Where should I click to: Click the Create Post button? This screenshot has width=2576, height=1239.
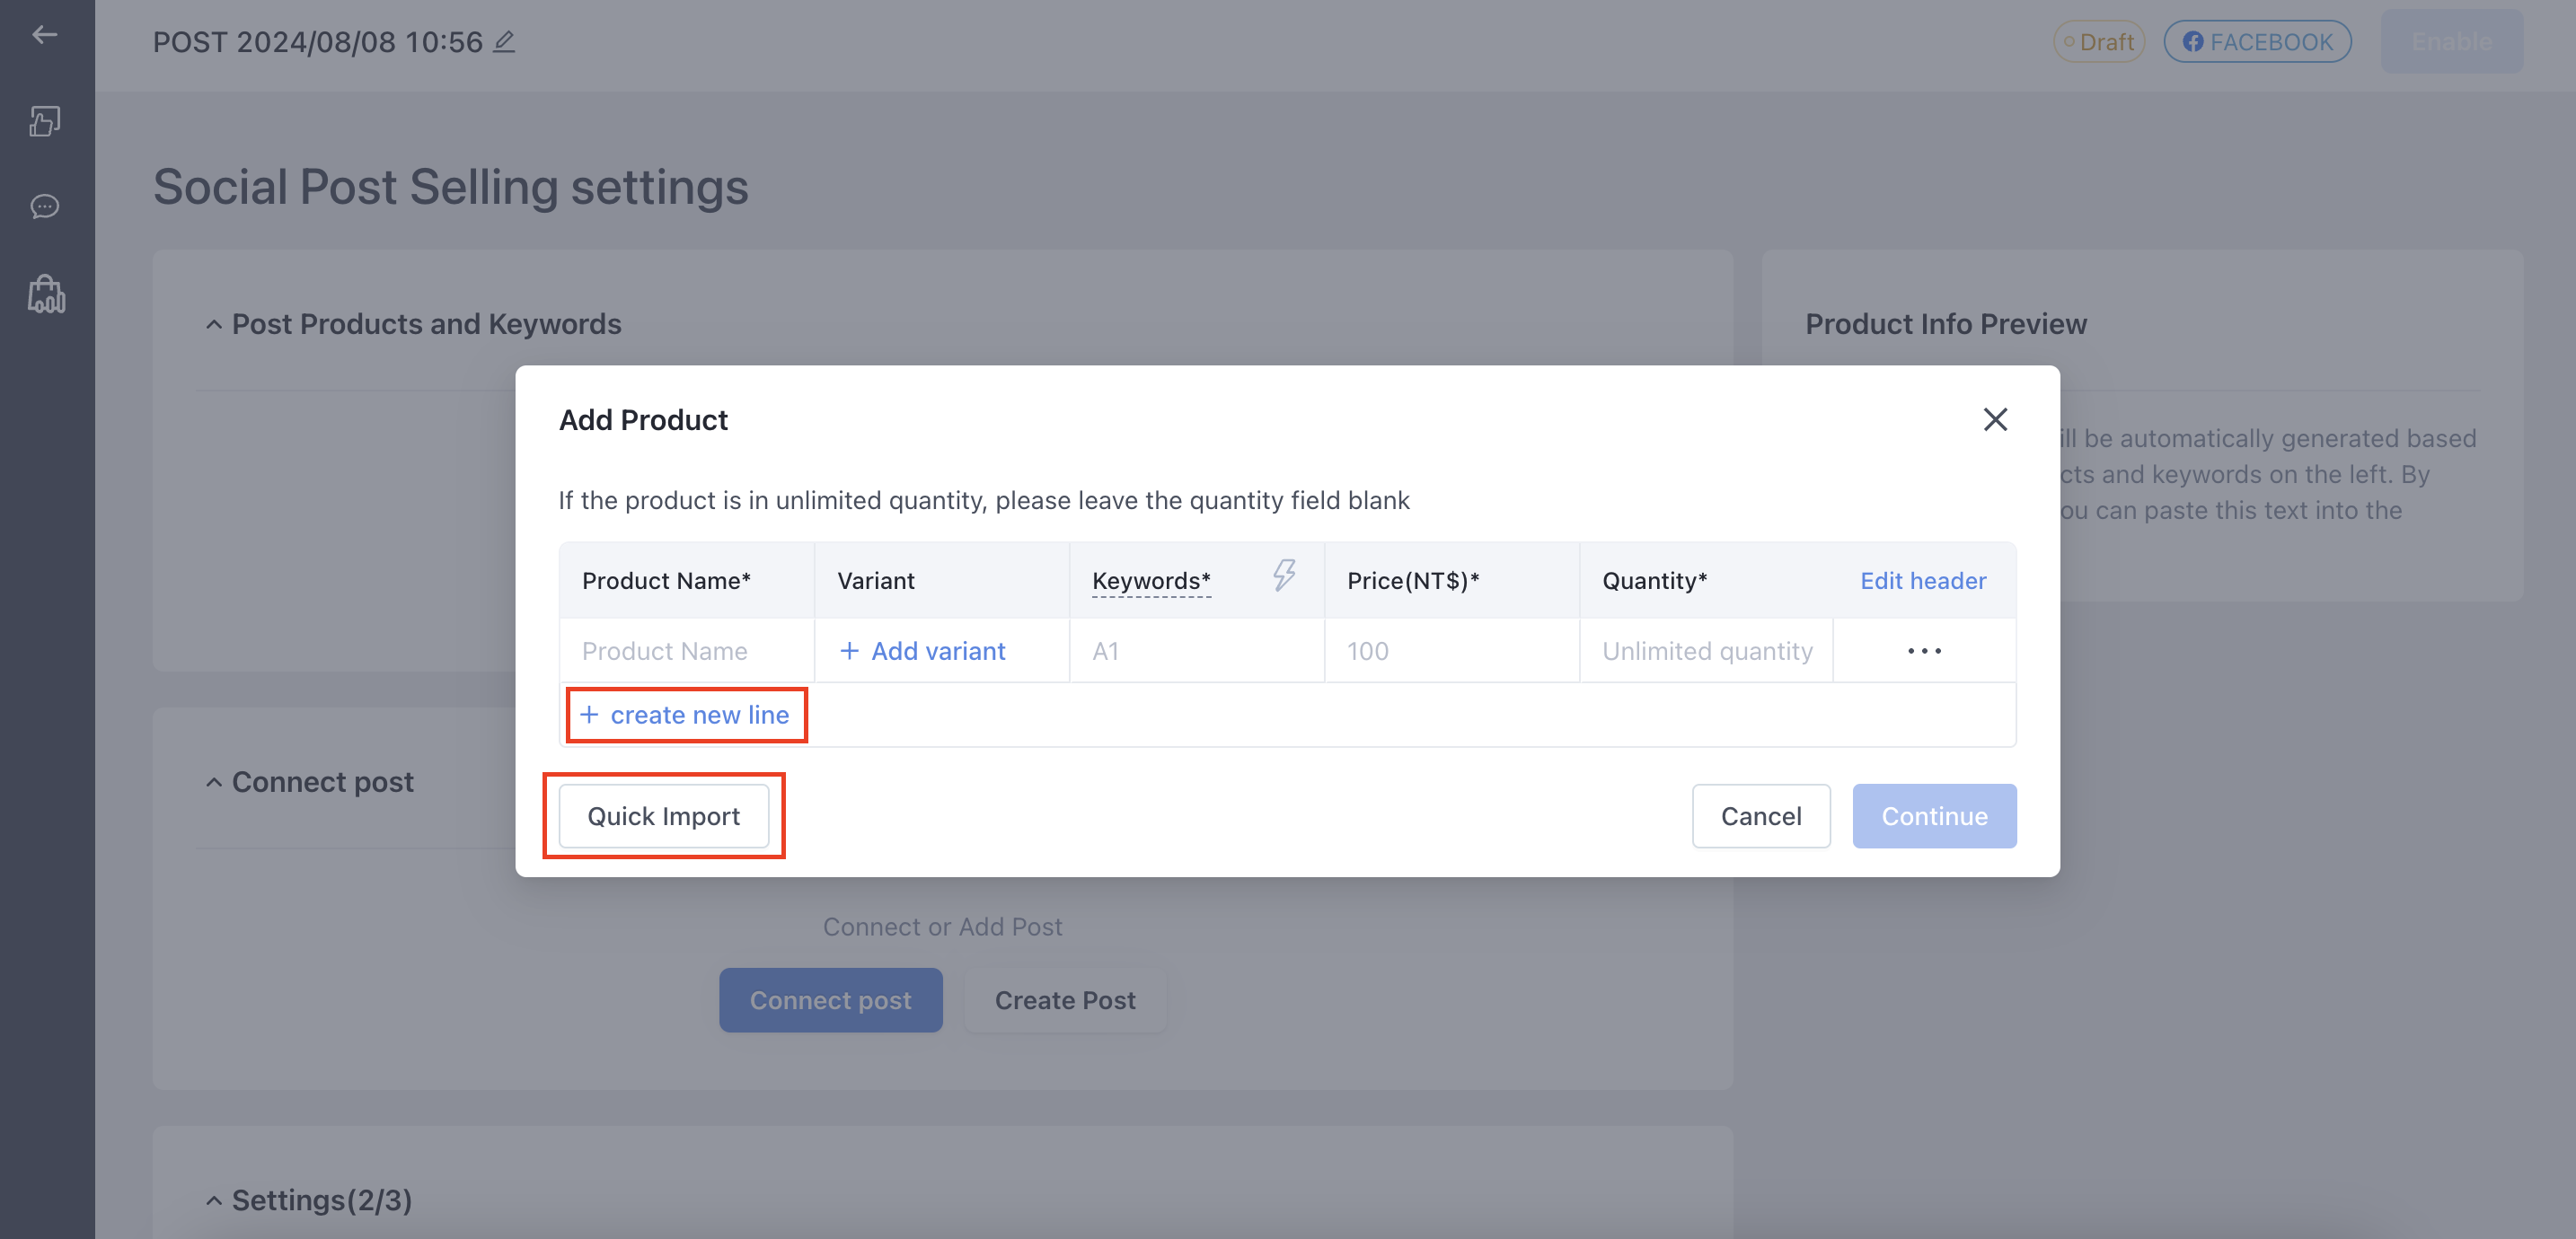[x=1064, y=1000]
